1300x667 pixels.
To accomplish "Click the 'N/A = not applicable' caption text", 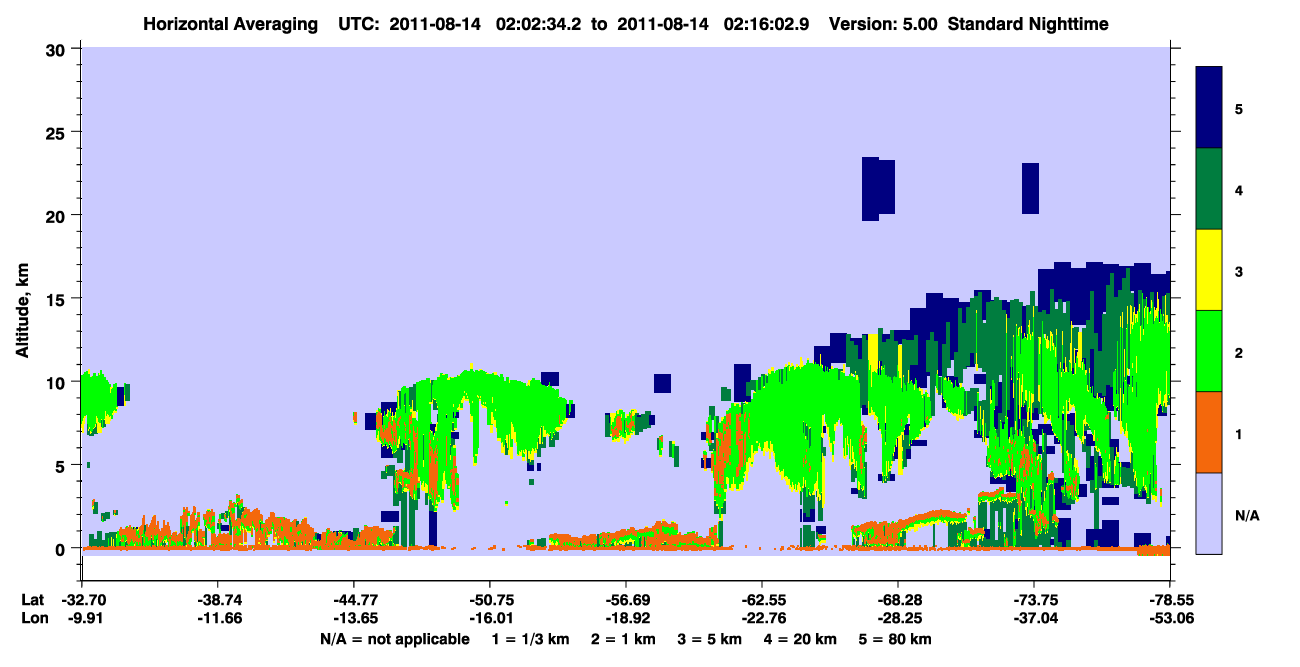I will (394, 638).
